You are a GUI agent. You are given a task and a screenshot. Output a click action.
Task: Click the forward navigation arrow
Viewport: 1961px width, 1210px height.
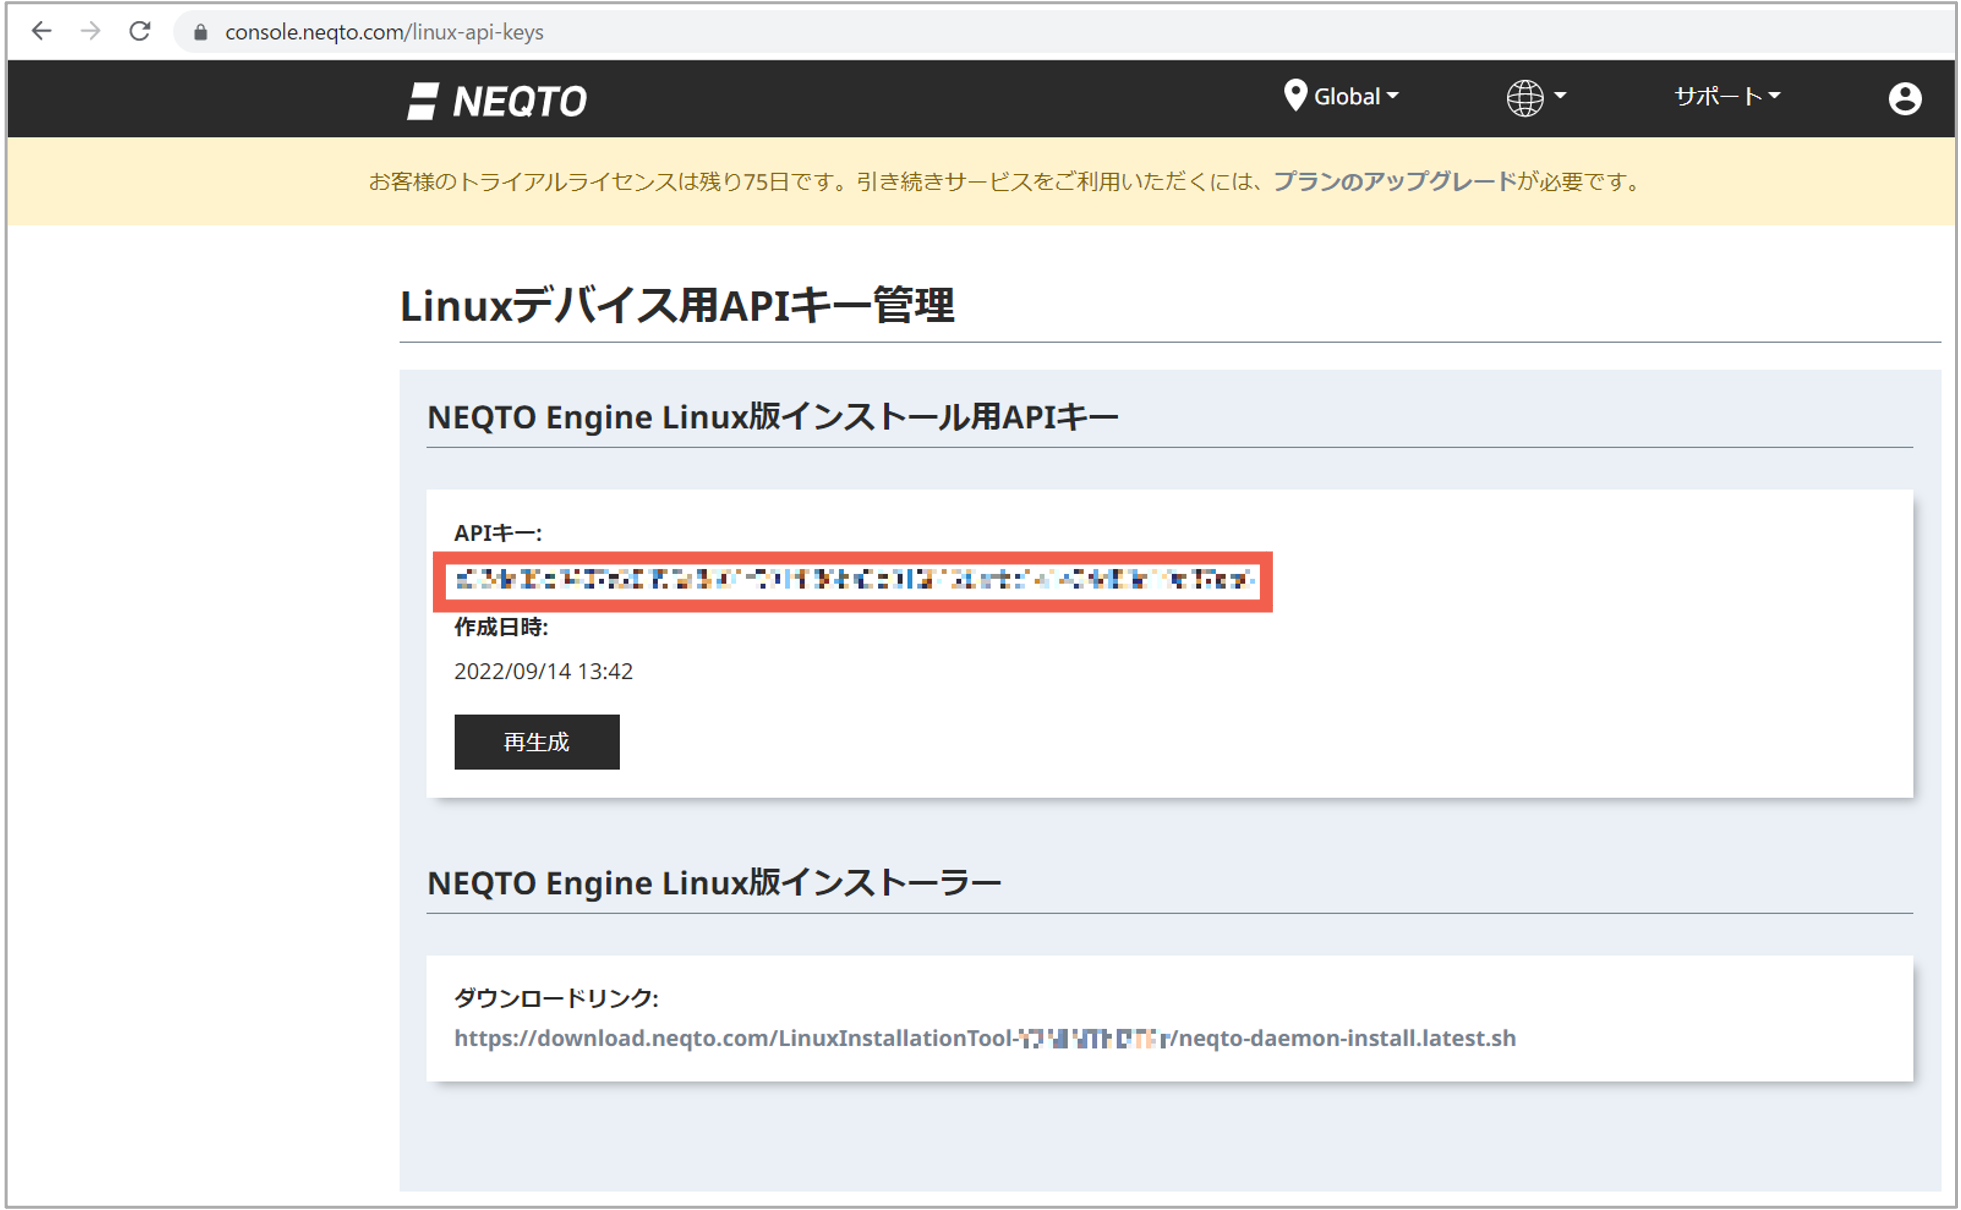pos(89,31)
